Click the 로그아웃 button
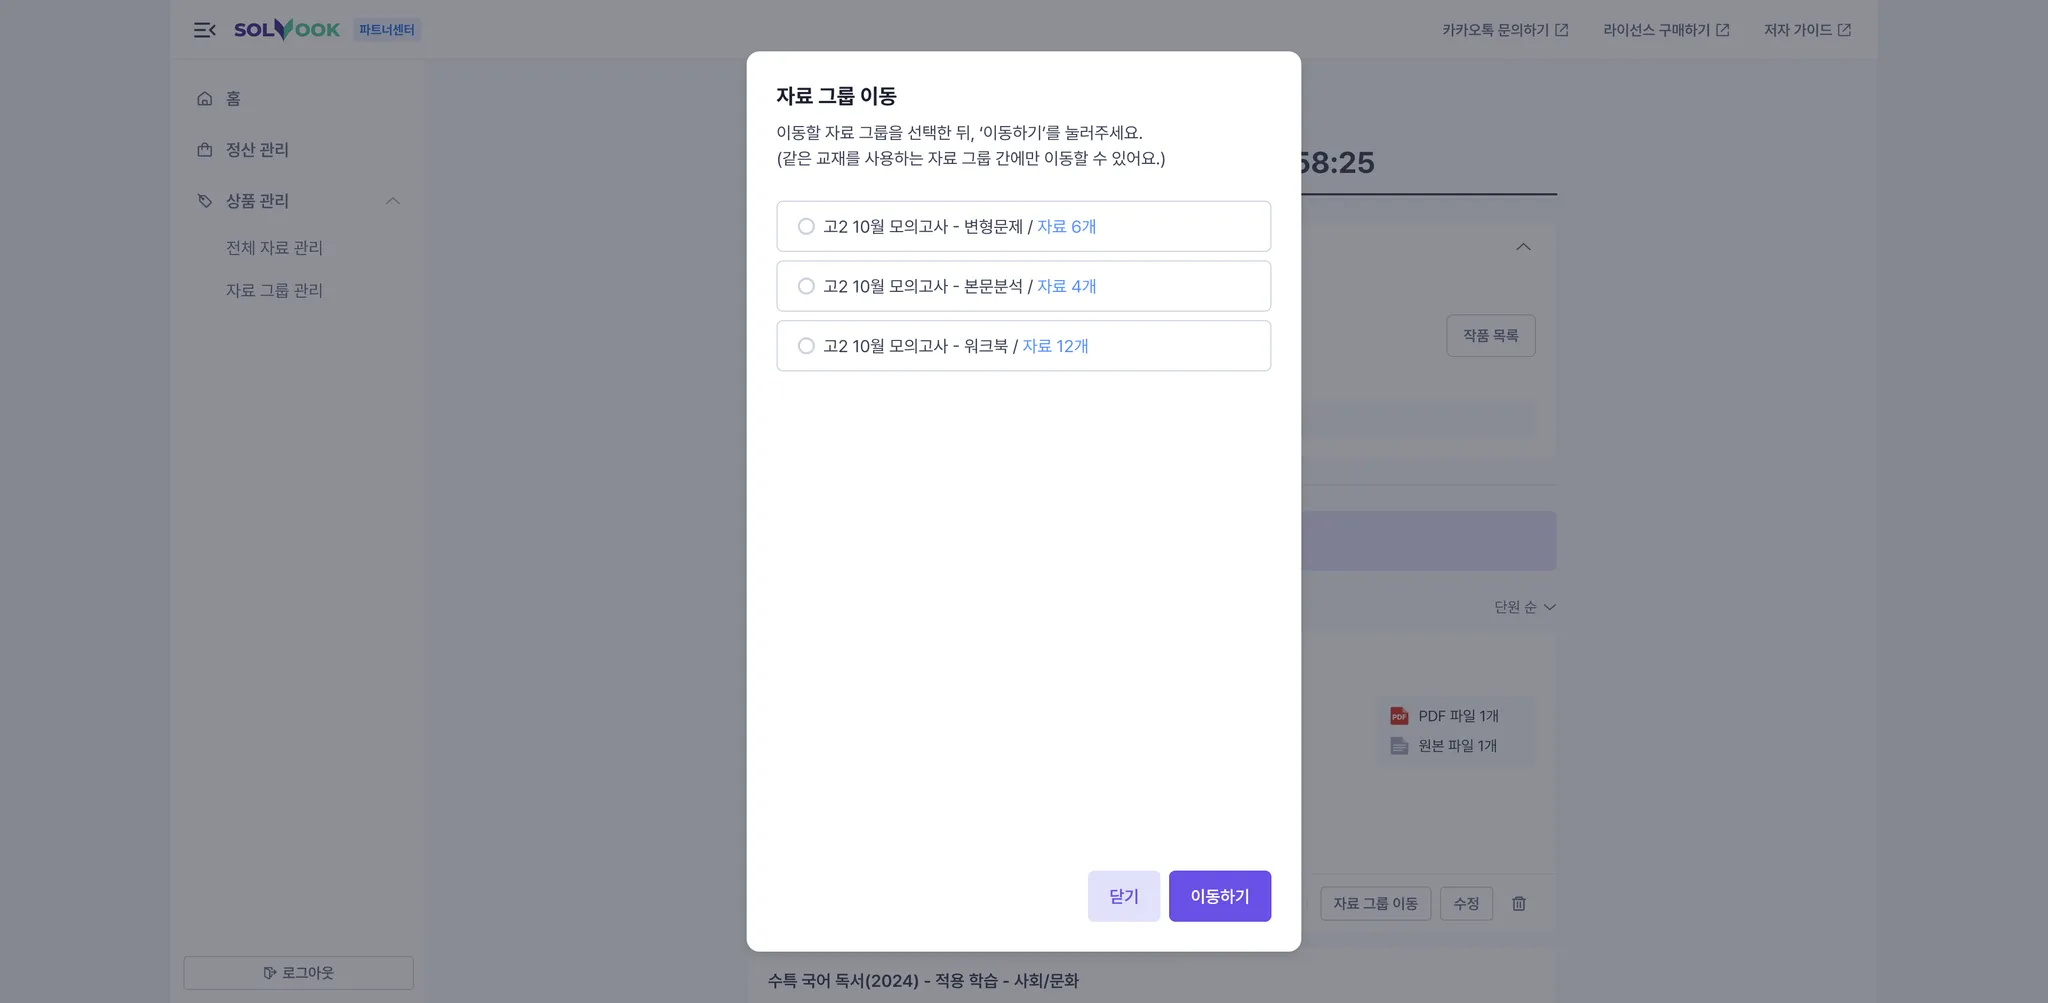The image size is (2048, 1003). pos(298,973)
